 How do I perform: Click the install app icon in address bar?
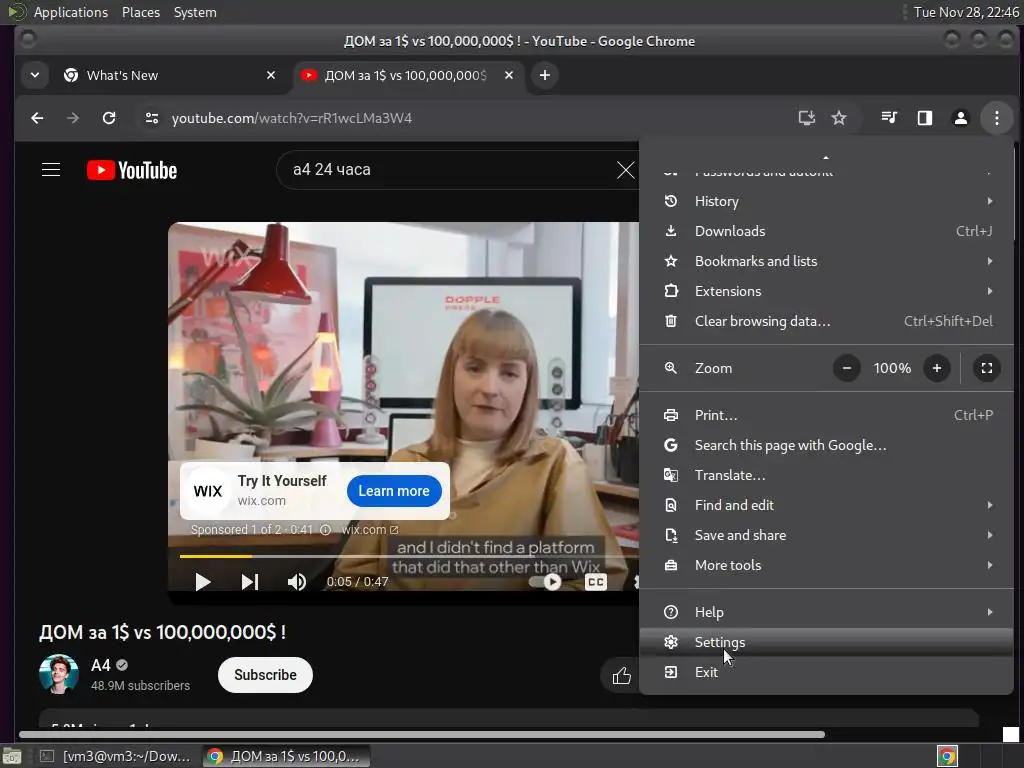[x=807, y=118]
